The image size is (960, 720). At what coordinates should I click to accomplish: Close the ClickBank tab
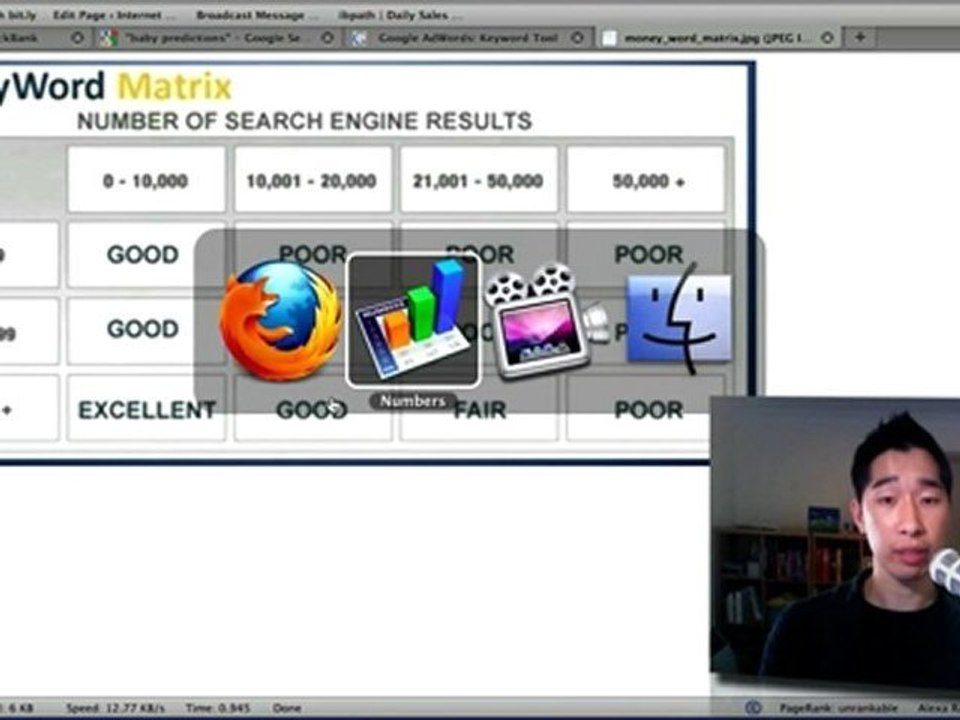click(x=77, y=38)
